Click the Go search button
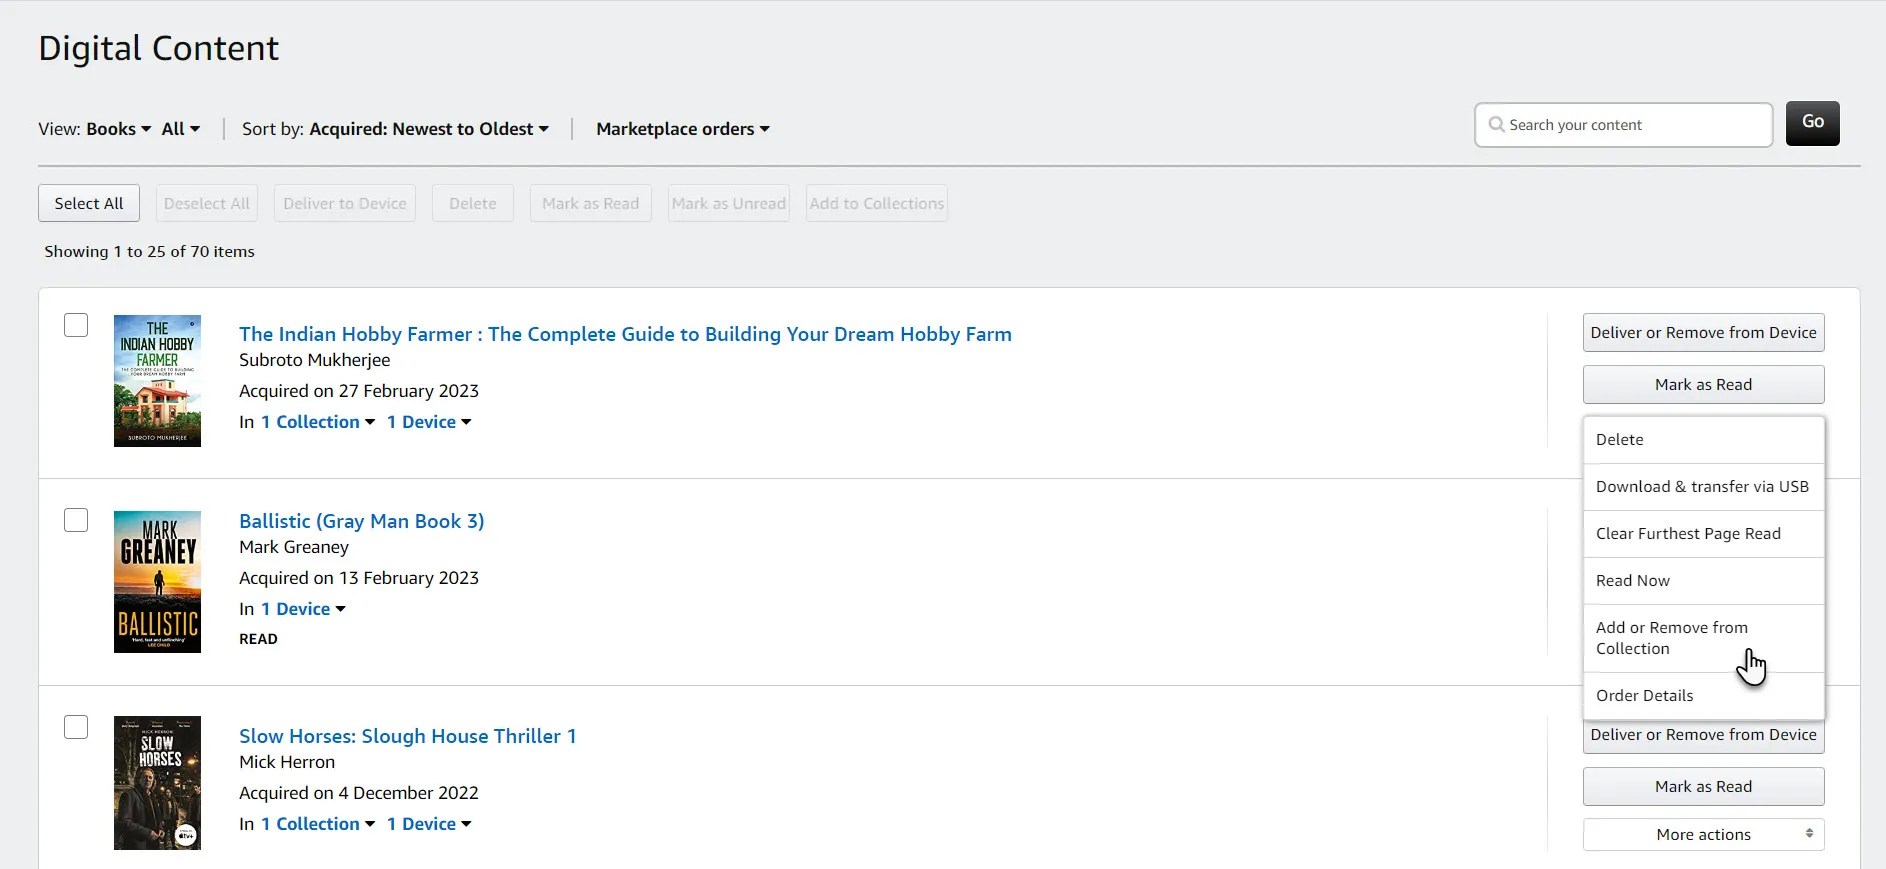Viewport: 1886px width, 869px height. (1812, 123)
